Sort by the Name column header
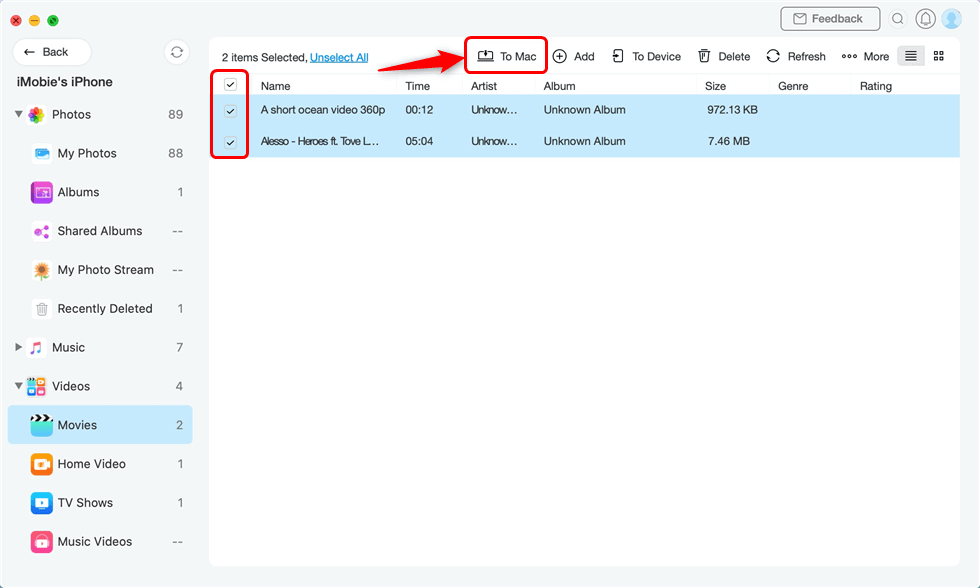This screenshot has width=980, height=588. 276,86
